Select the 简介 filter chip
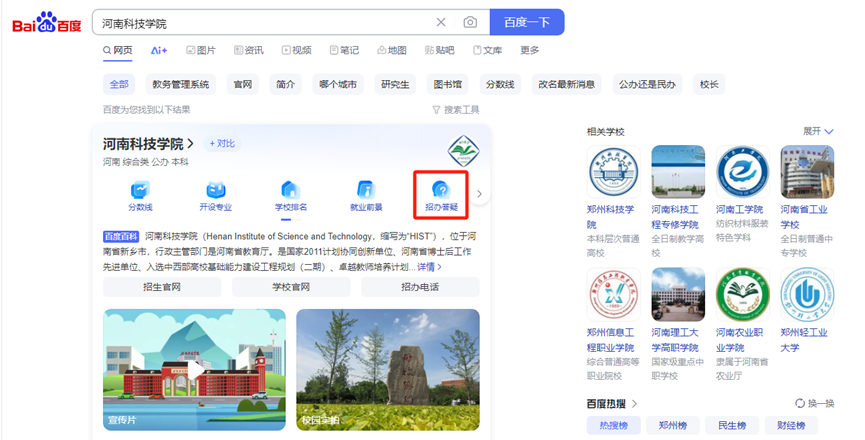Screen dimensions: 865x440 (286, 84)
